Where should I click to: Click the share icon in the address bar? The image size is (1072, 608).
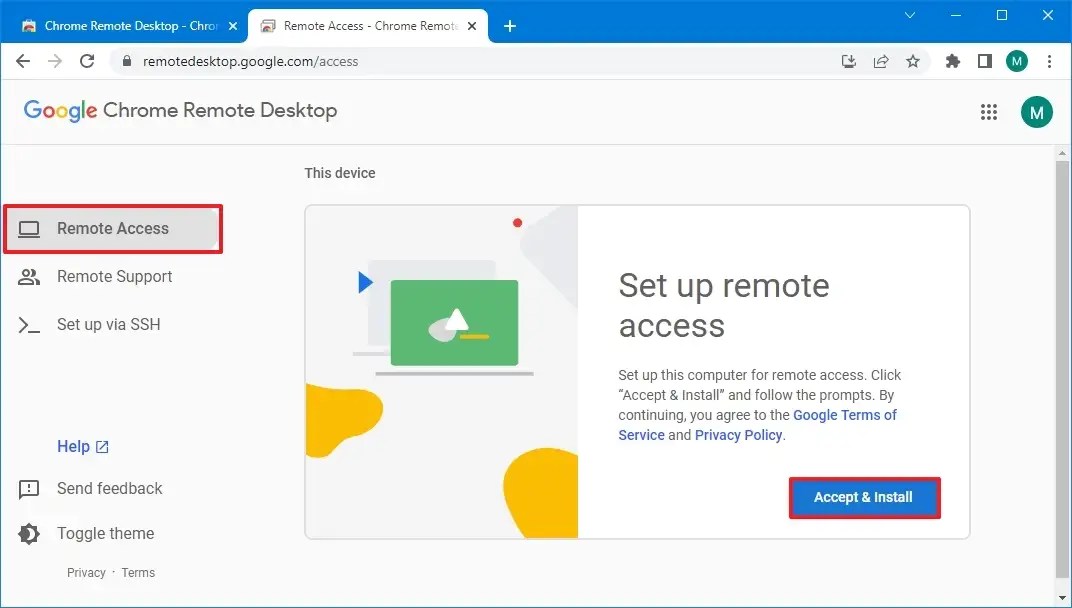pos(881,61)
